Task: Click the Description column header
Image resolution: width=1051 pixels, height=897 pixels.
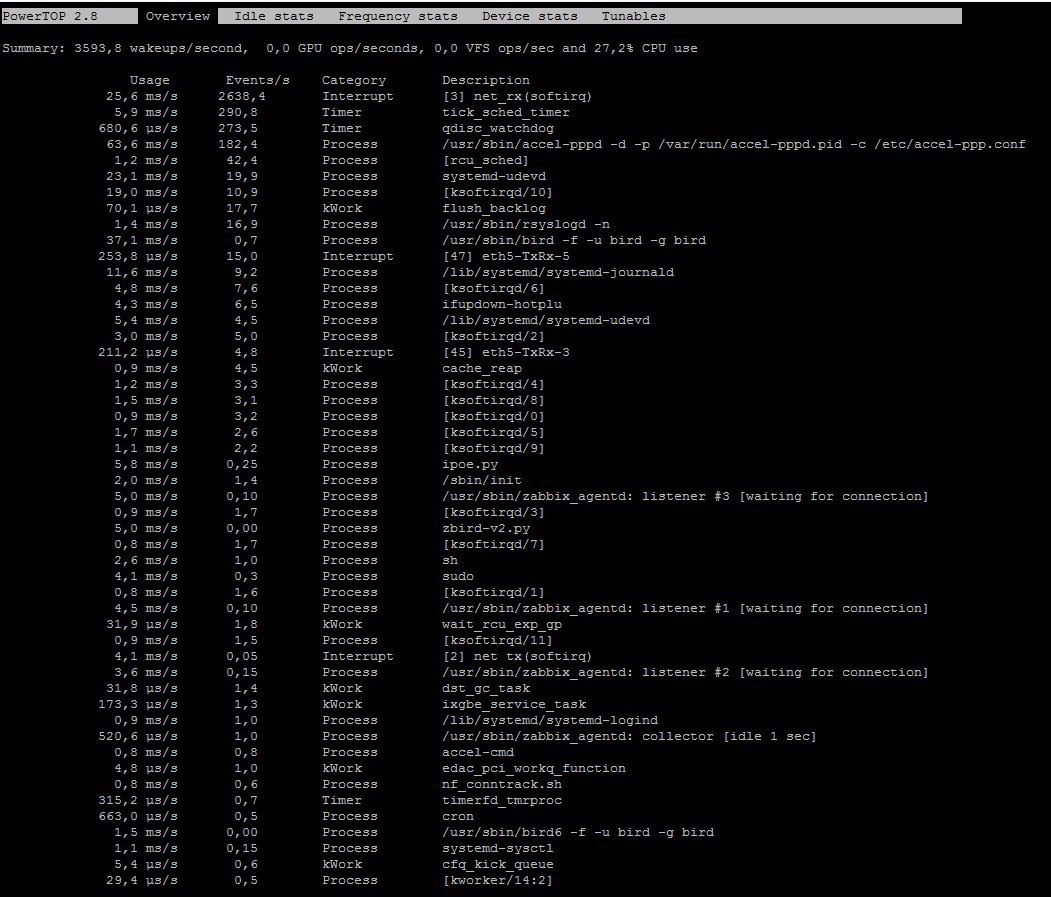Action: (x=486, y=80)
